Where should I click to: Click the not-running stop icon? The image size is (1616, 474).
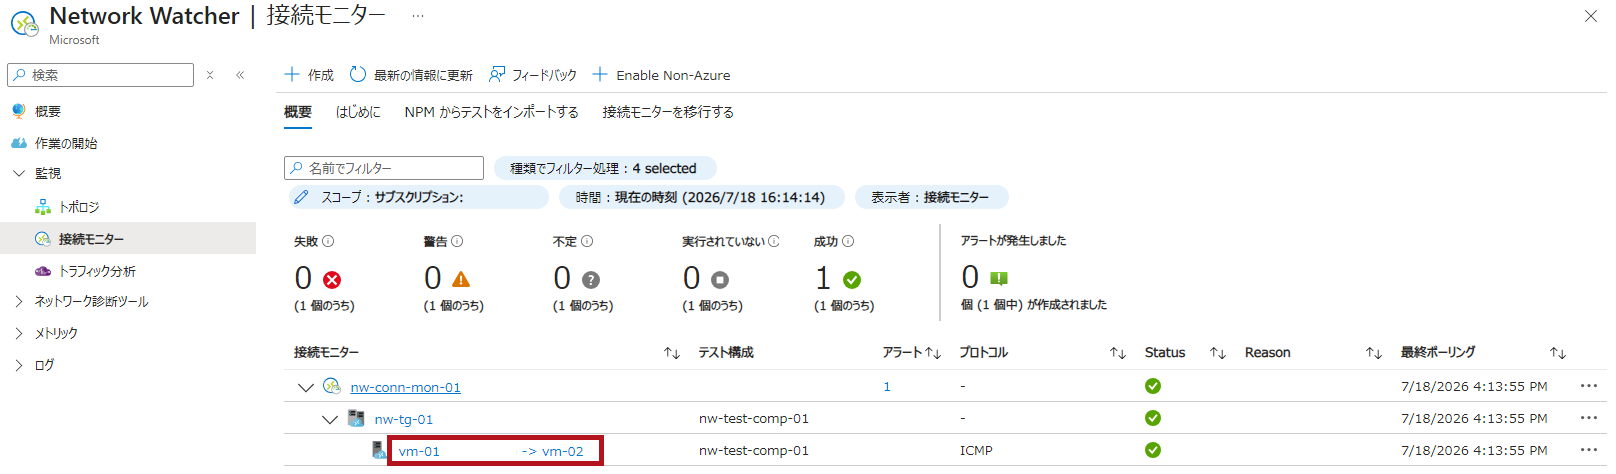(720, 280)
